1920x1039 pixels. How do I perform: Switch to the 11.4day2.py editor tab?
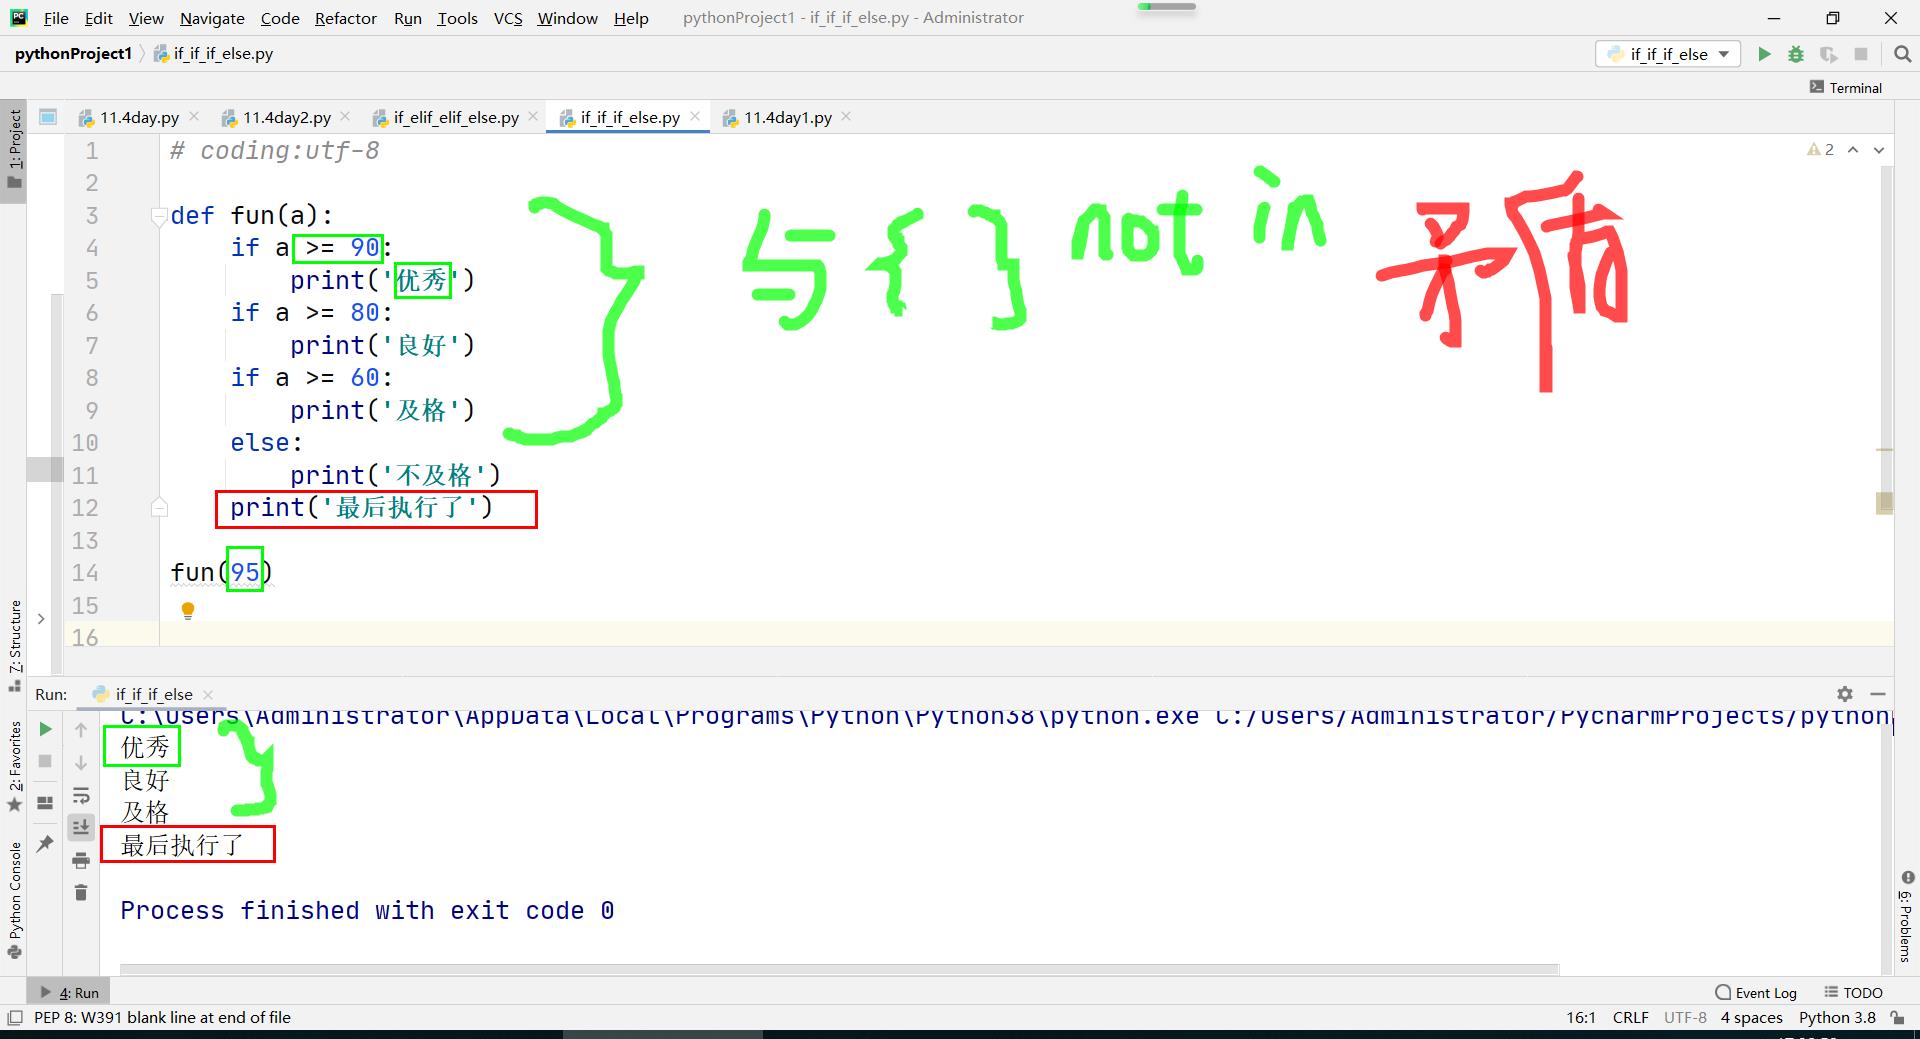286,118
